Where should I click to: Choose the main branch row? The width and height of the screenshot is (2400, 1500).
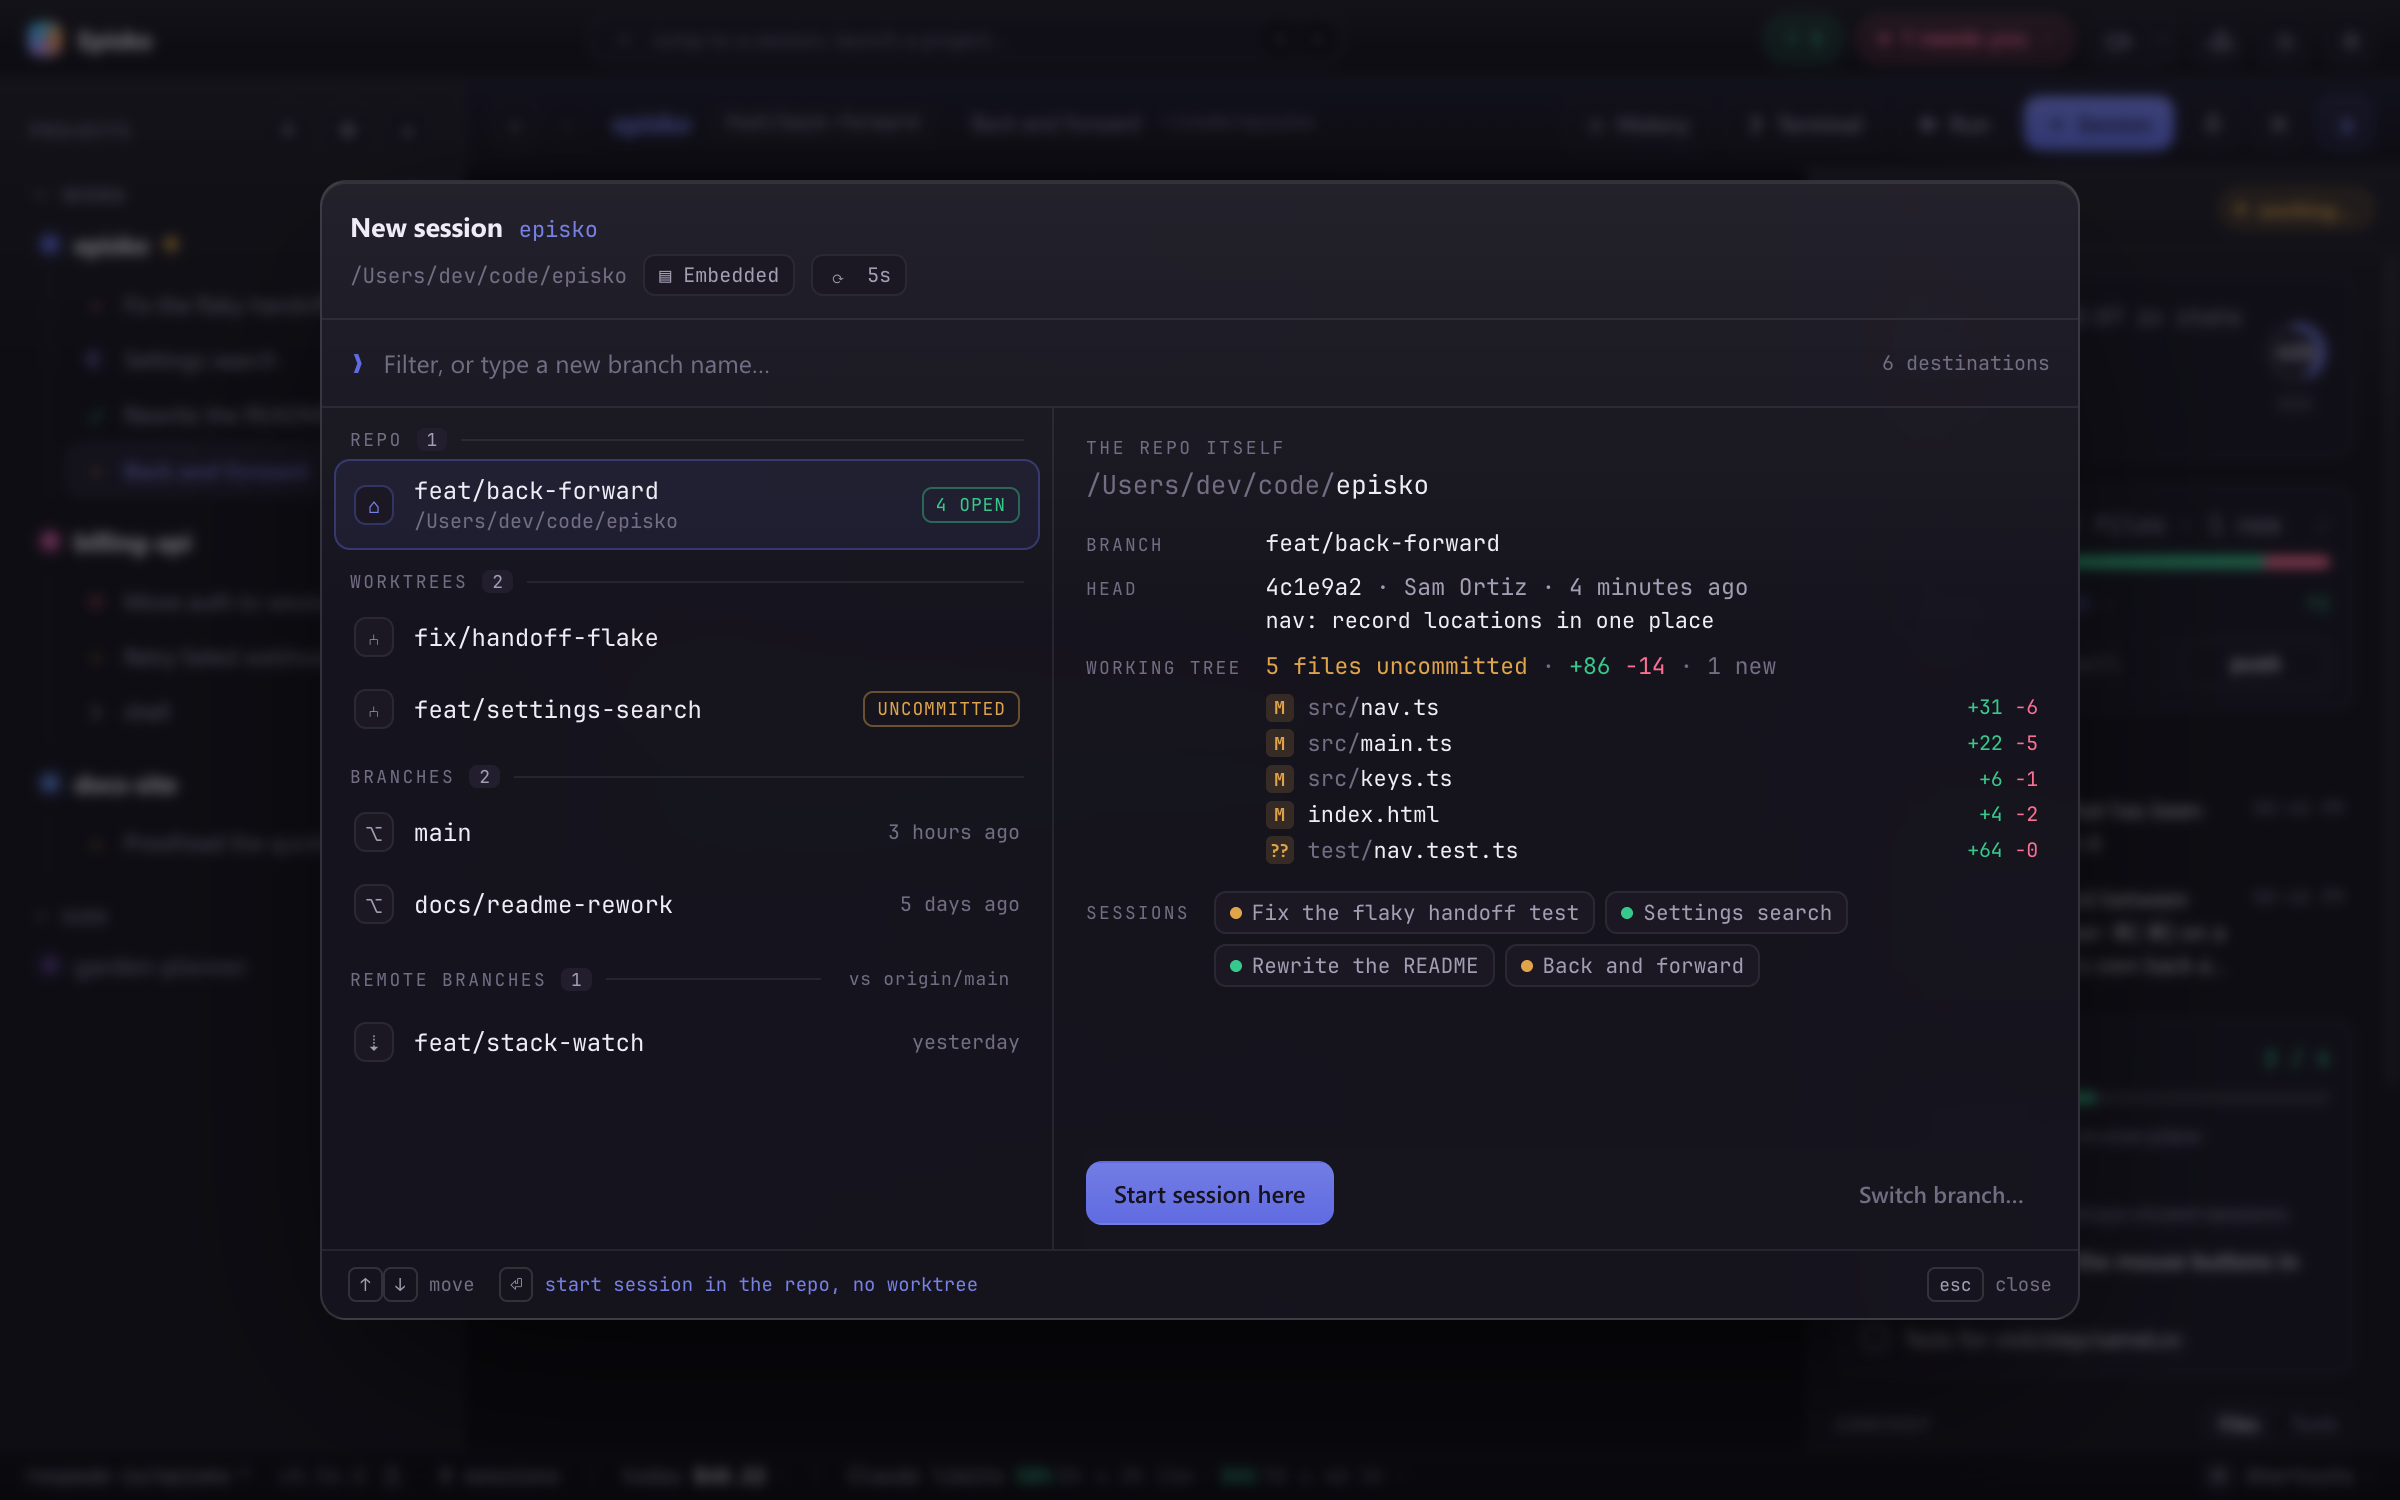687,833
